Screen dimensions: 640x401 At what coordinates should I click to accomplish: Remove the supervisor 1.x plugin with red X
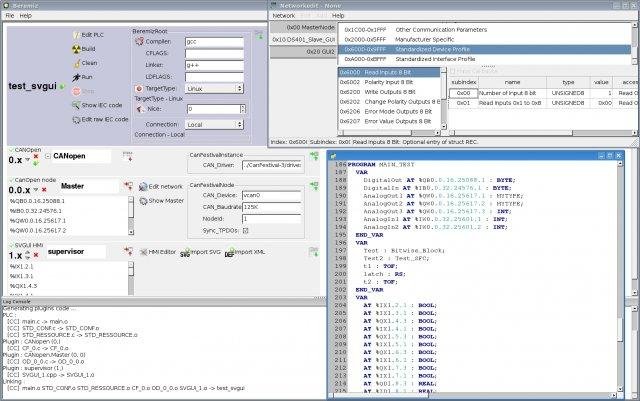(36, 255)
